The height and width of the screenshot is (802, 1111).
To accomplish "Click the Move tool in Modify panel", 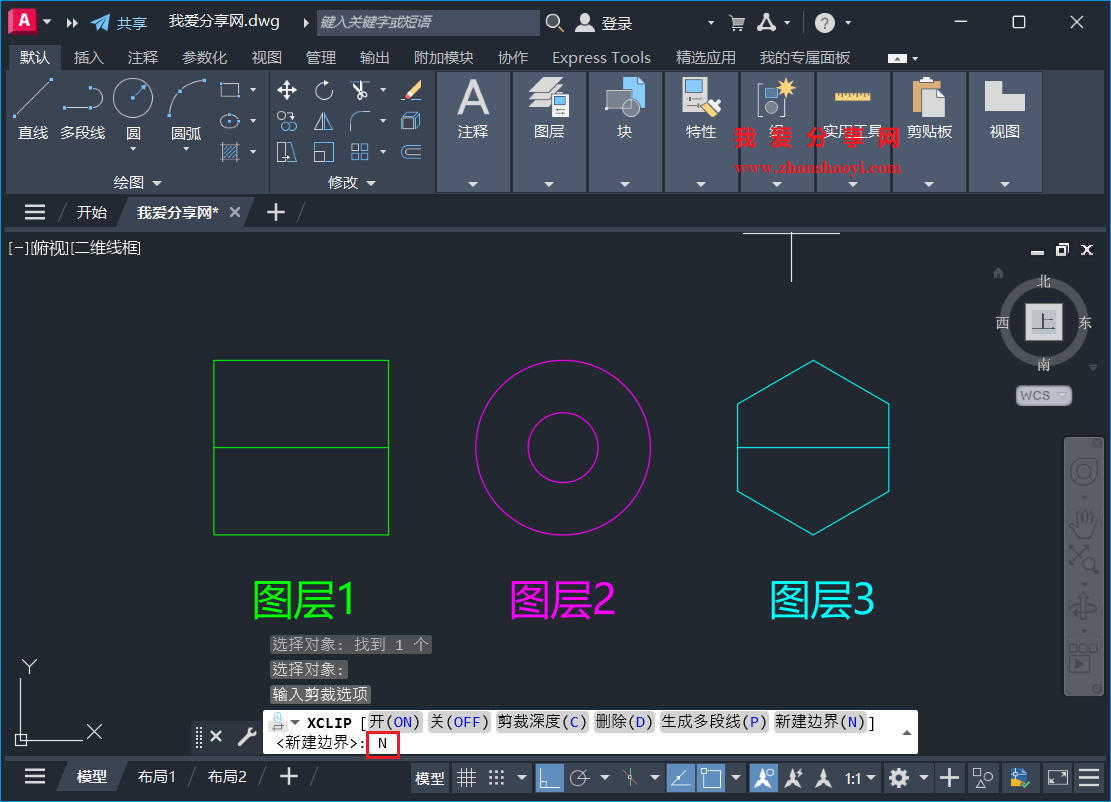I will point(287,90).
